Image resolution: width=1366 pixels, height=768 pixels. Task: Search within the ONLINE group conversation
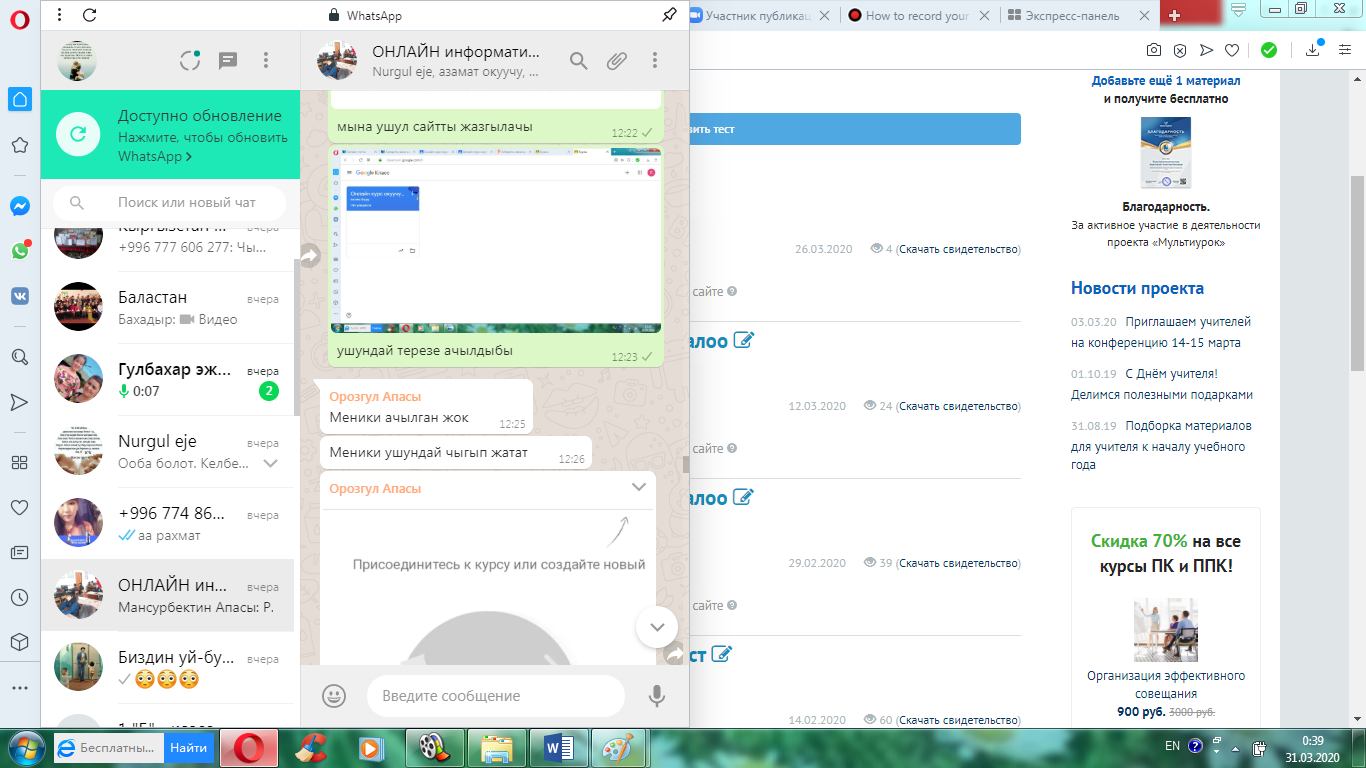[x=578, y=60]
